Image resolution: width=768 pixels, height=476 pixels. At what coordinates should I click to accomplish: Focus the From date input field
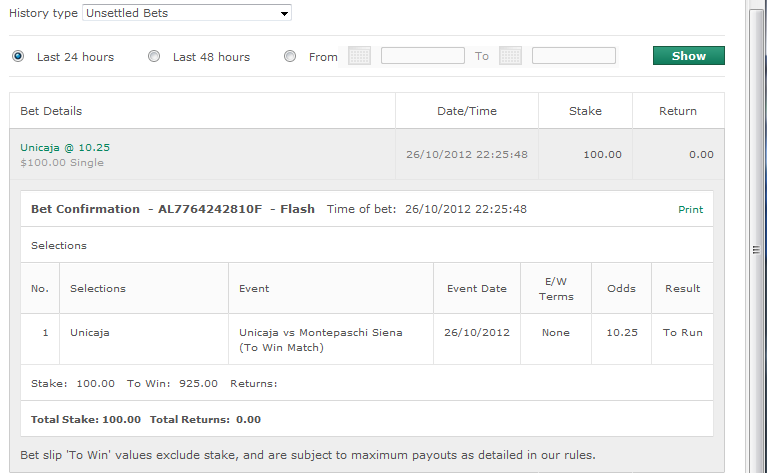click(422, 56)
